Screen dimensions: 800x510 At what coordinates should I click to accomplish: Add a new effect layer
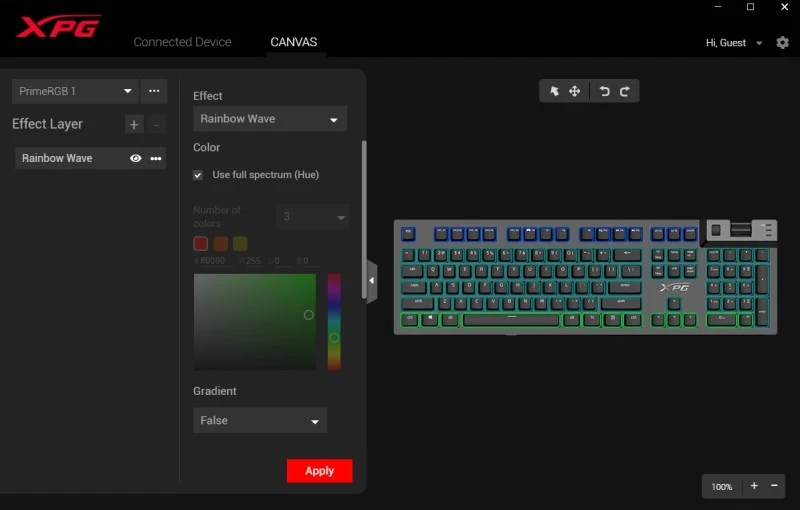(x=135, y=125)
